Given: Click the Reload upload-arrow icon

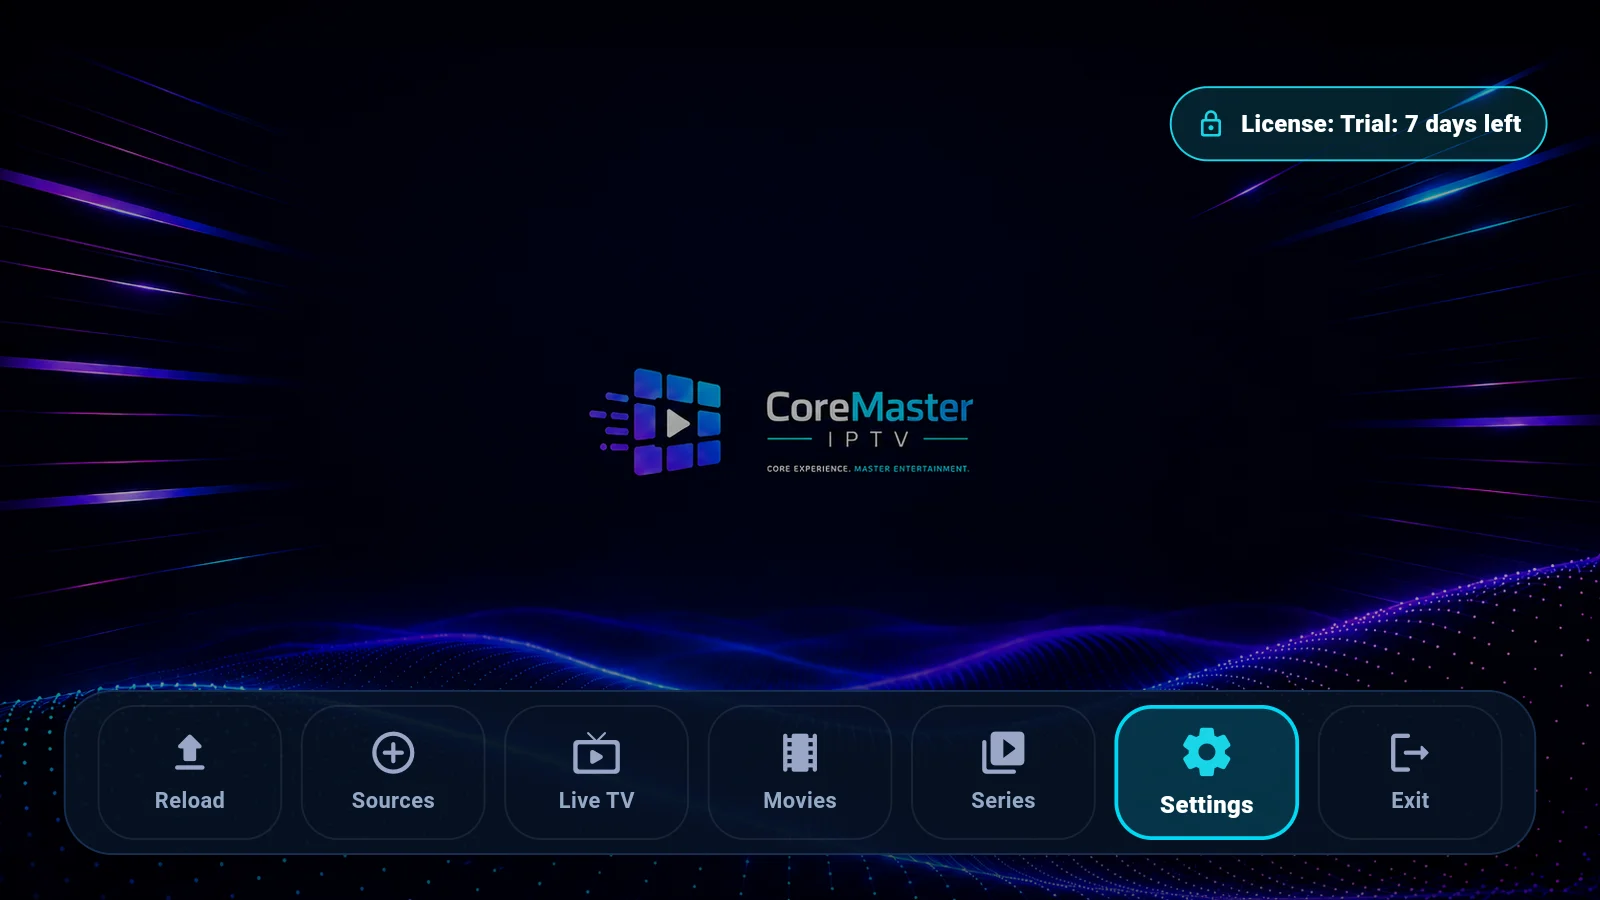Looking at the screenshot, I should (190, 752).
